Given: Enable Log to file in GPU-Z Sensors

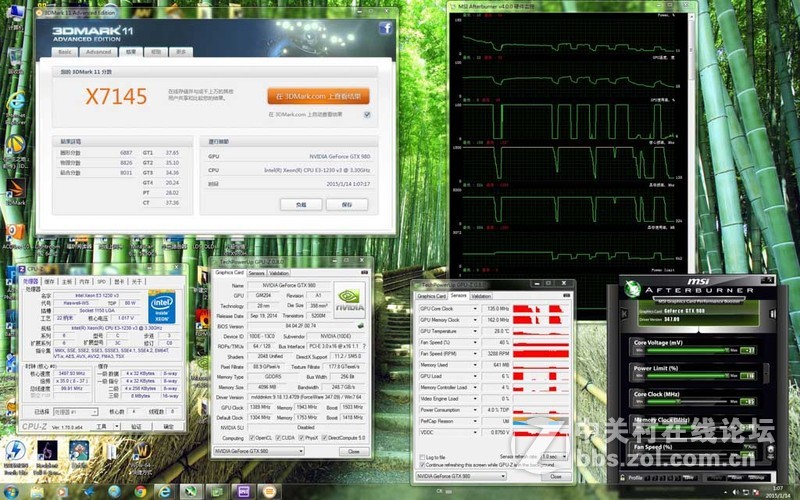Looking at the screenshot, I should 422,457.
